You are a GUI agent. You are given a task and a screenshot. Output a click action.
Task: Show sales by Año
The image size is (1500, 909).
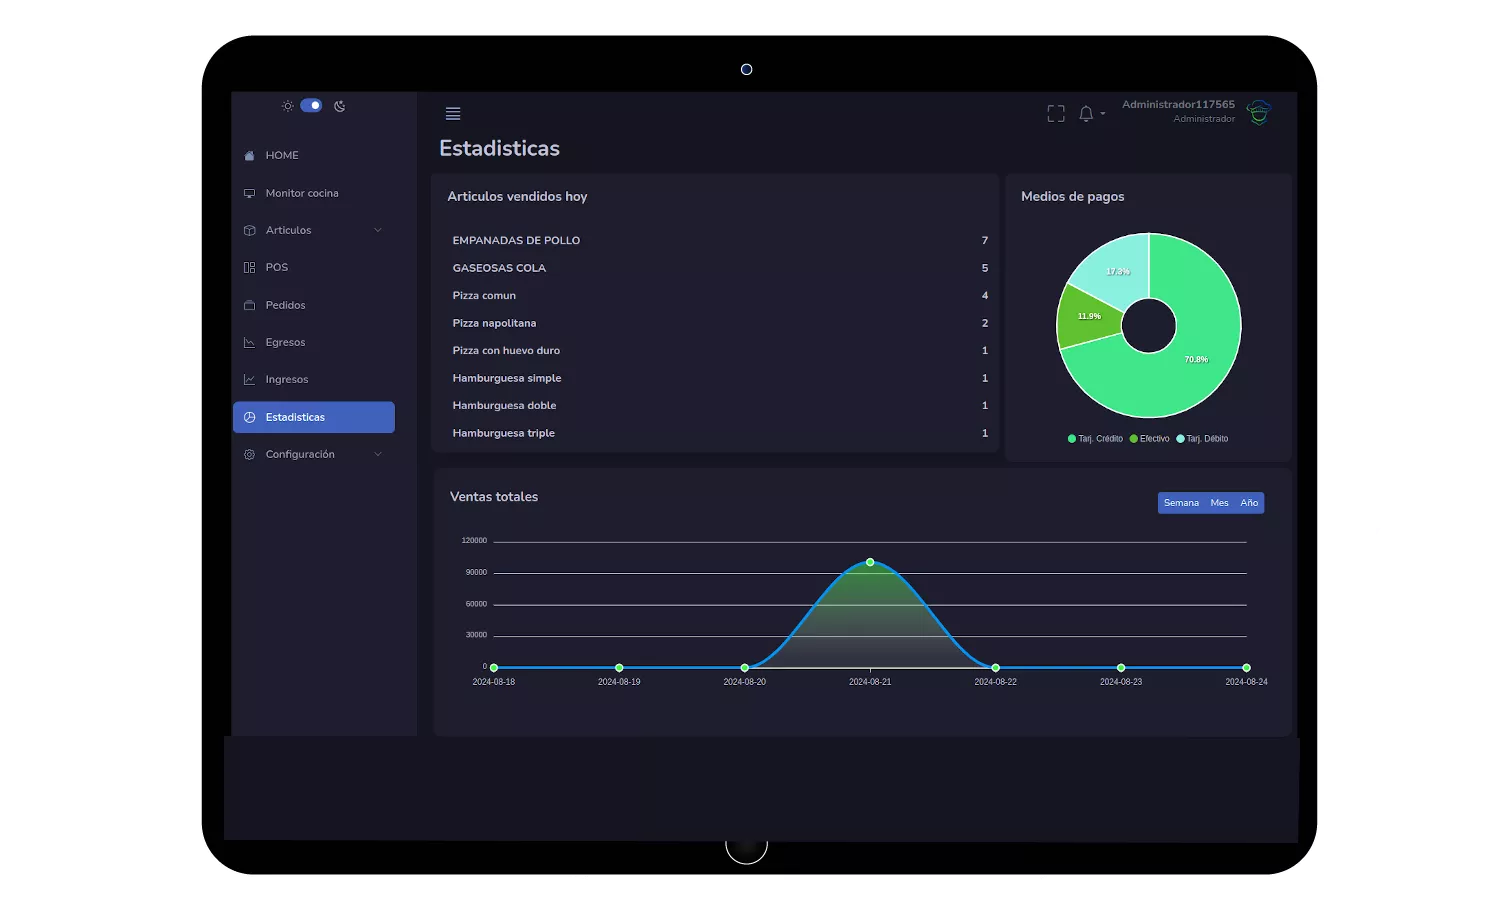click(1249, 503)
